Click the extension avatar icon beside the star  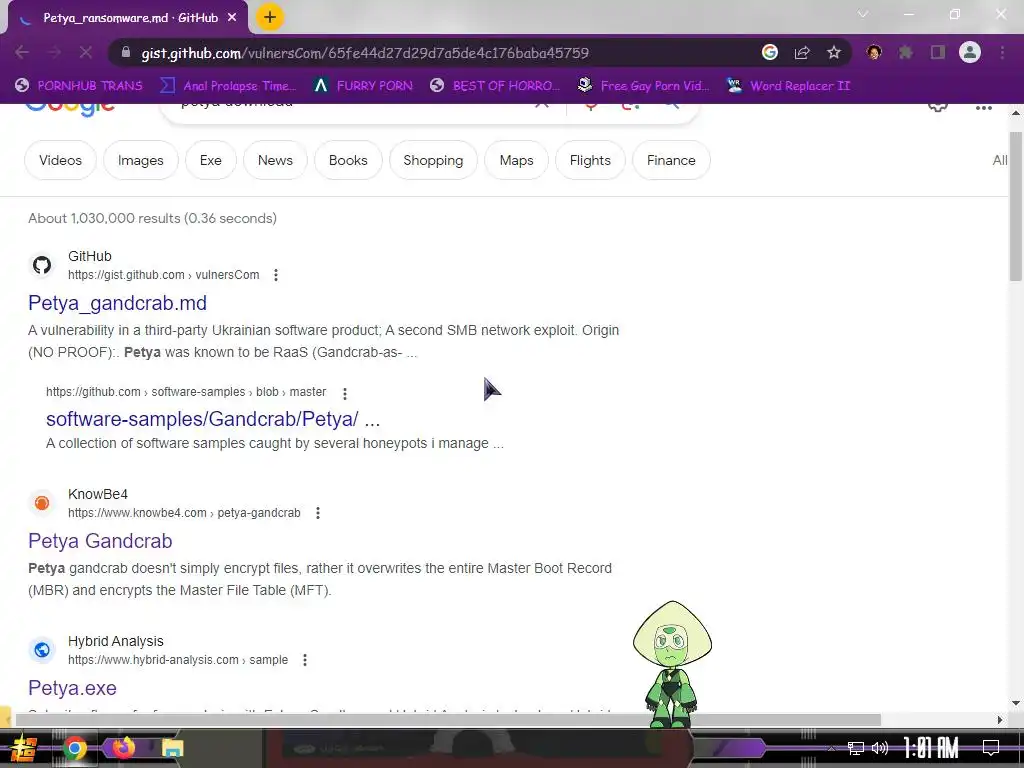874,52
